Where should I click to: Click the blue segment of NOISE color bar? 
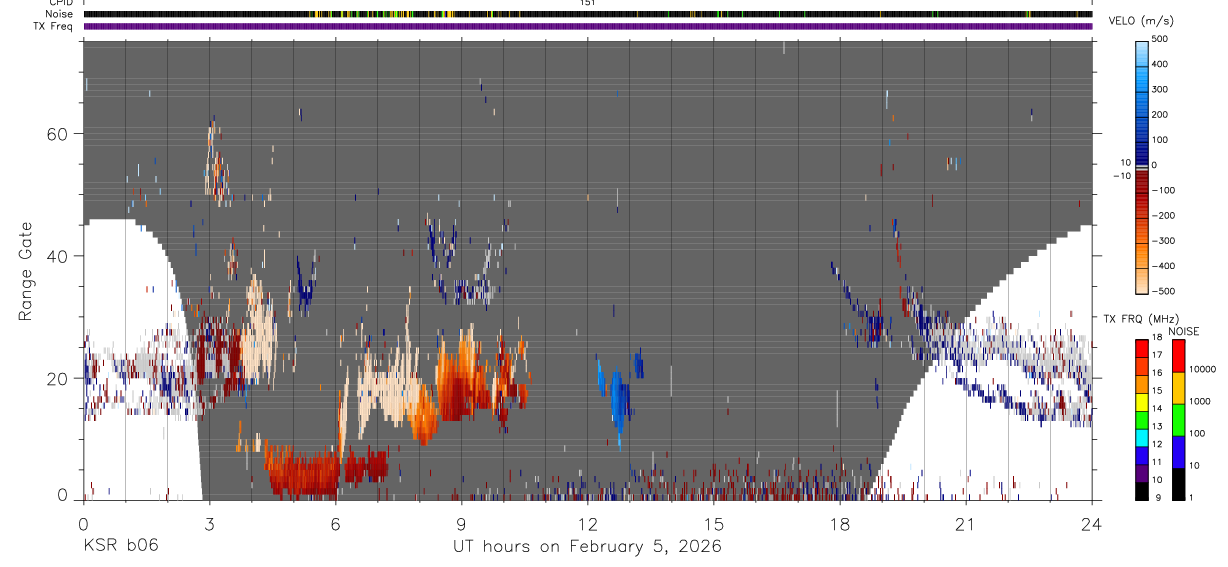click(1178, 451)
